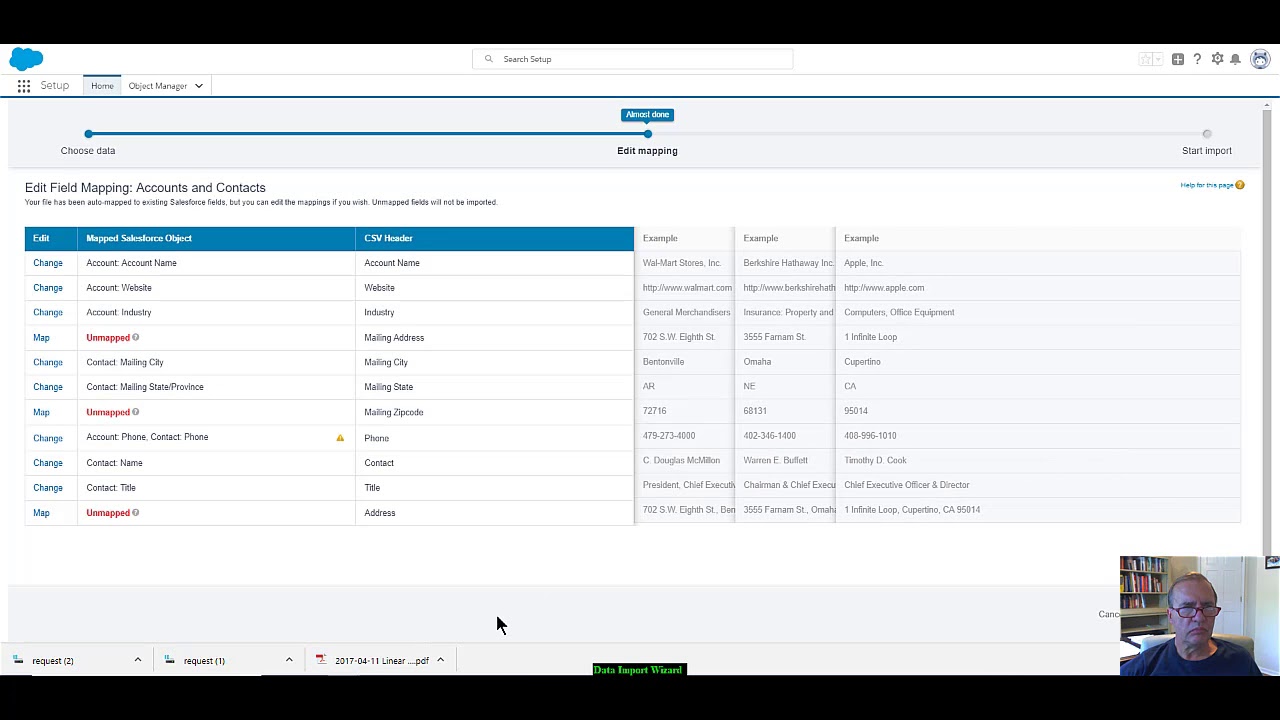Map the unmapped Mailing Zipcode field

tap(41, 412)
